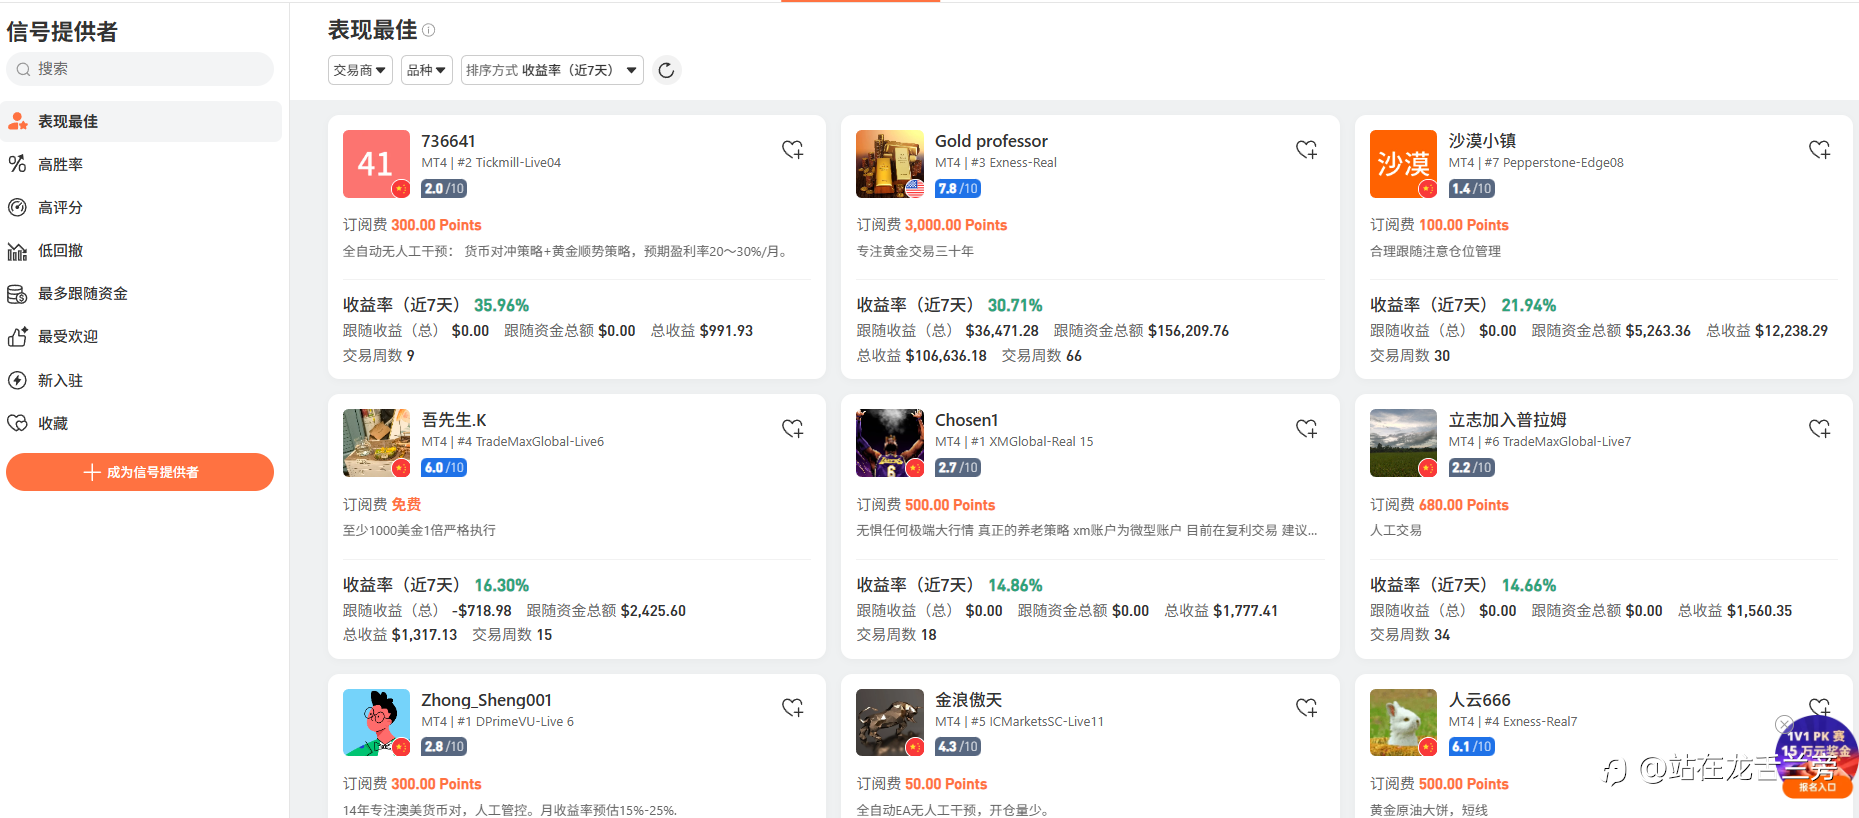Viewport: 1859px width, 818px height.
Task: Favorite the 沙漠小镇 signal provider
Action: pos(1820,149)
